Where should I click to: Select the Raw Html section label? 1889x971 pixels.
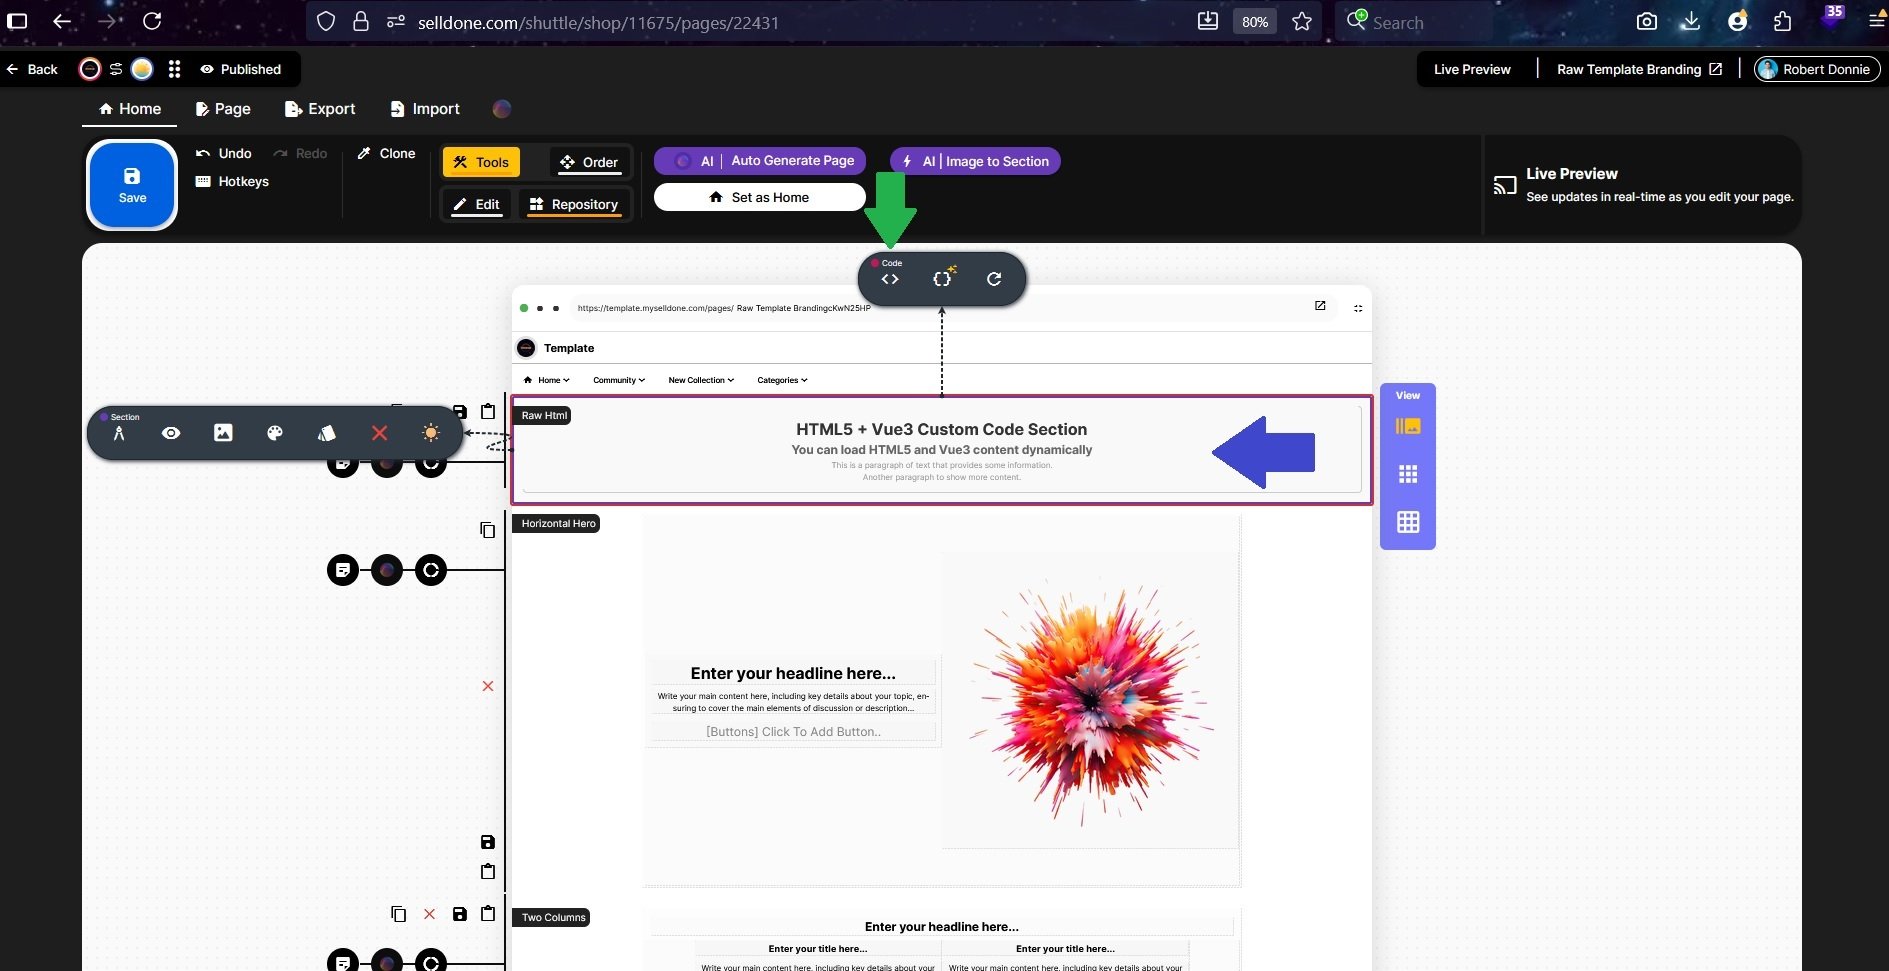(544, 415)
